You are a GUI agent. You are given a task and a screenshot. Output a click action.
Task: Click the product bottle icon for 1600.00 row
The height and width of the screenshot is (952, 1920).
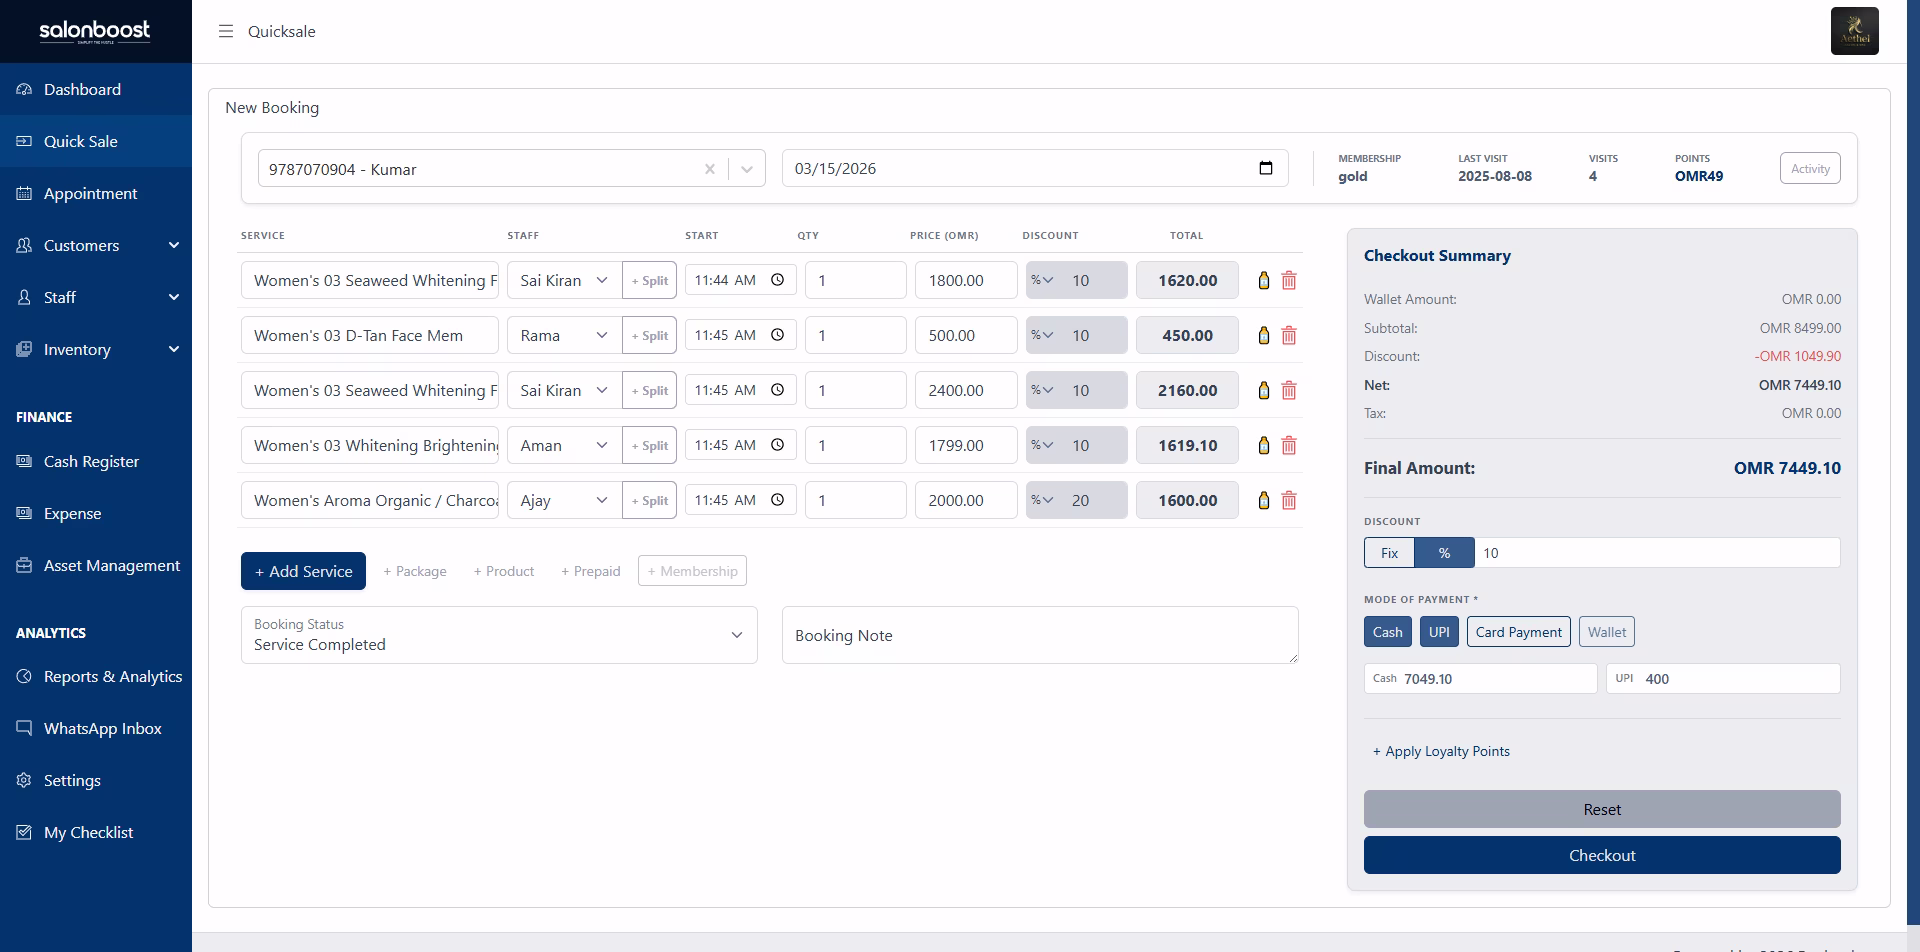(x=1264, y=500)
